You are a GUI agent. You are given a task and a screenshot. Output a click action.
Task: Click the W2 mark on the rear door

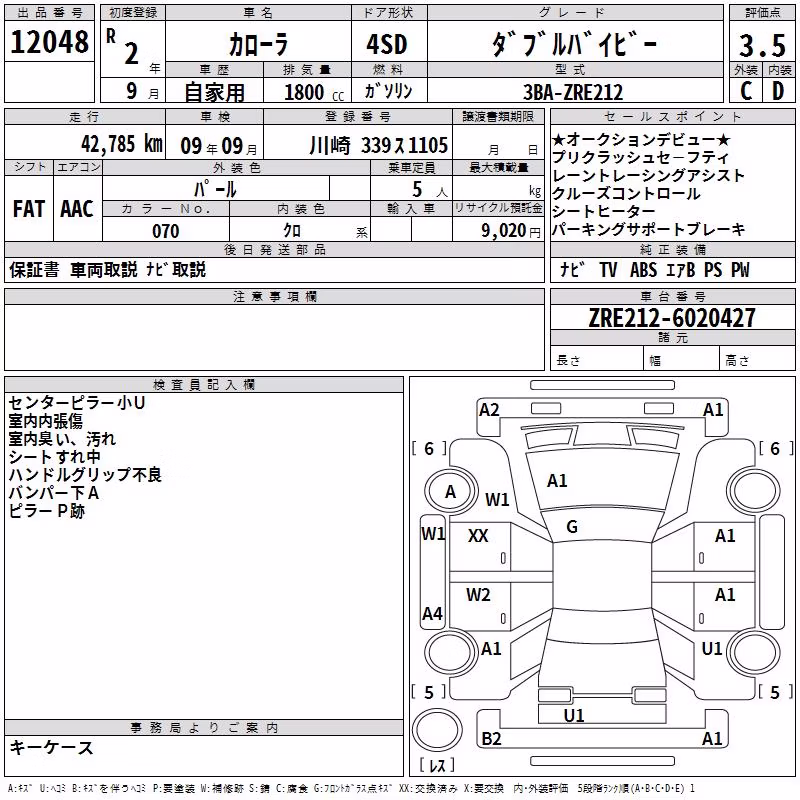[478, 595]
